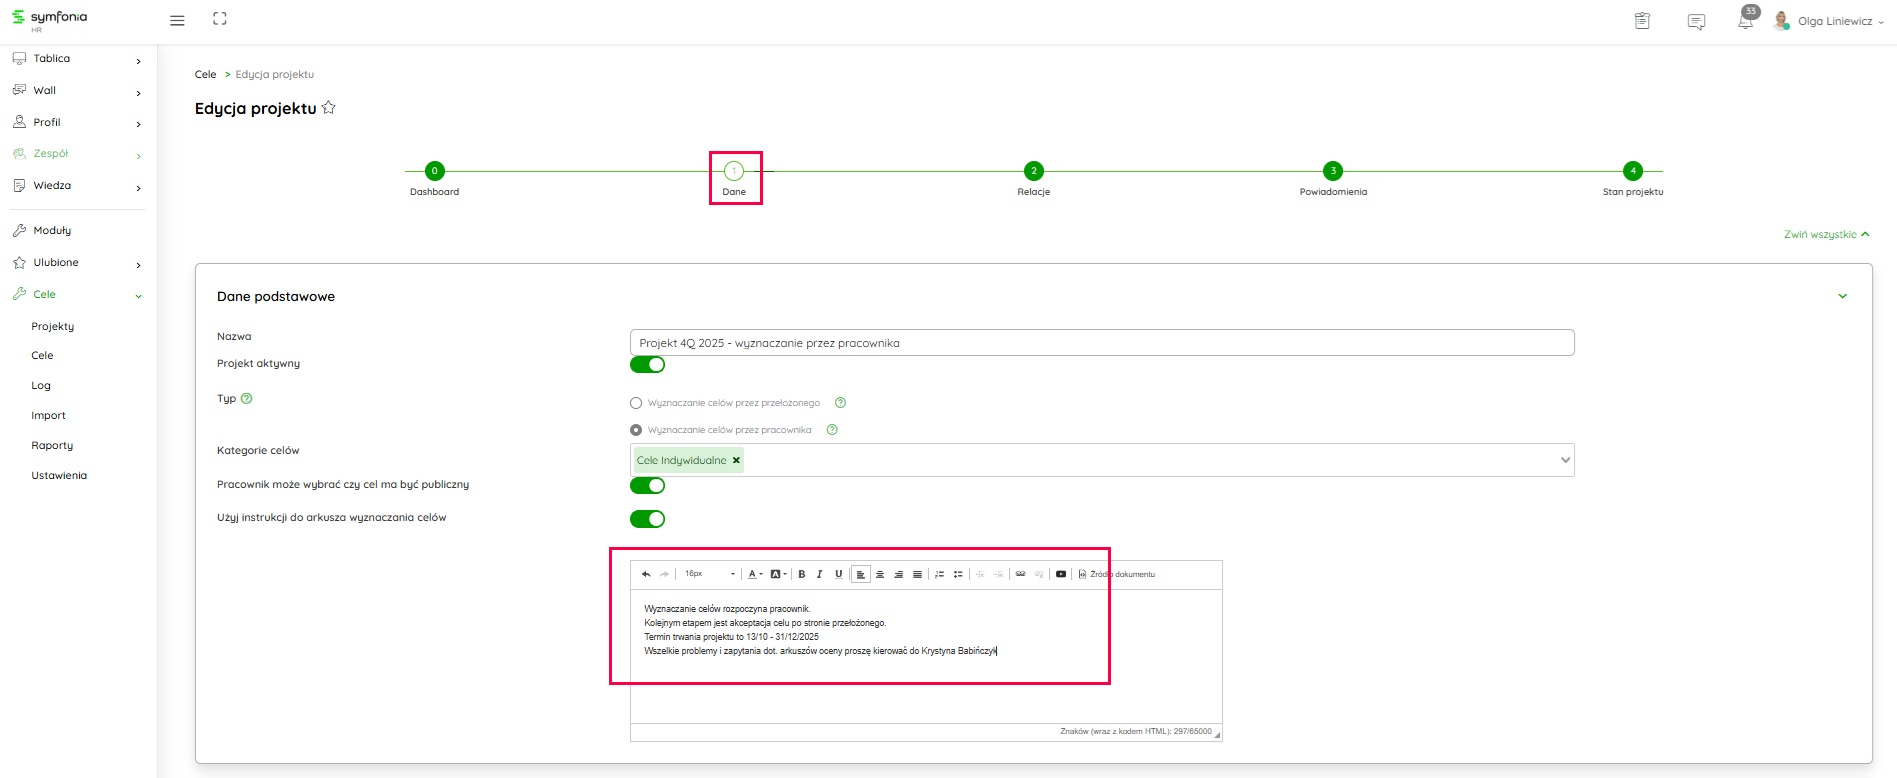Open the Kategorie celów dropdown
The width and height of the screenshot is (1897, 778).
point(1565,460)
